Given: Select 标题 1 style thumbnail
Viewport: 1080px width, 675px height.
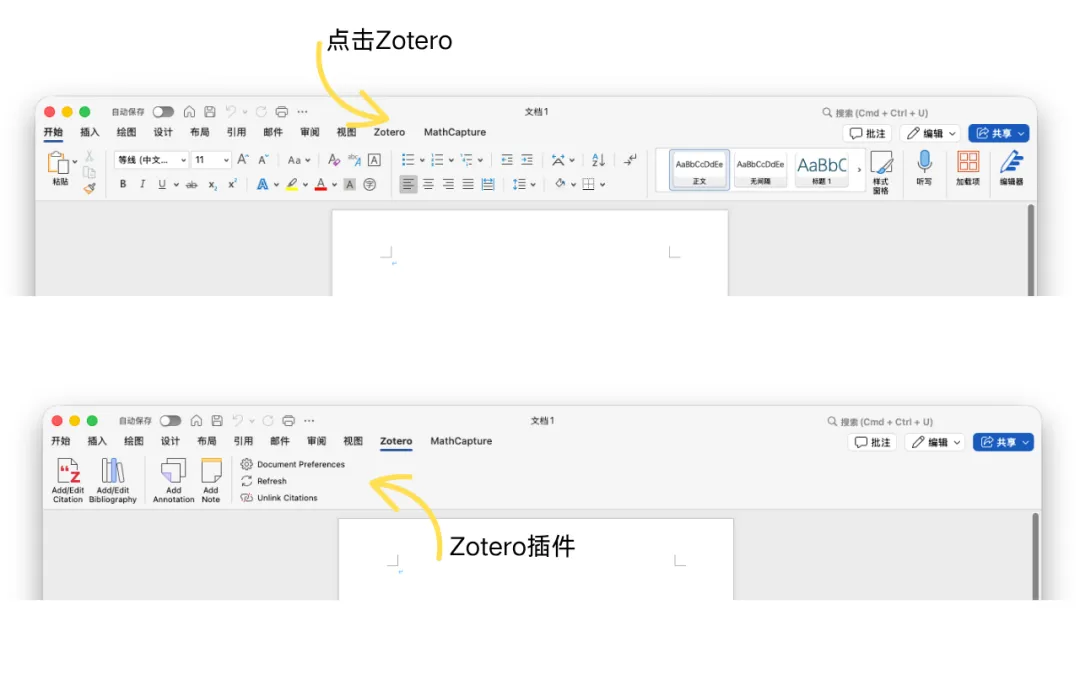Looking at the screenshot, I should (x=822, y=169).
